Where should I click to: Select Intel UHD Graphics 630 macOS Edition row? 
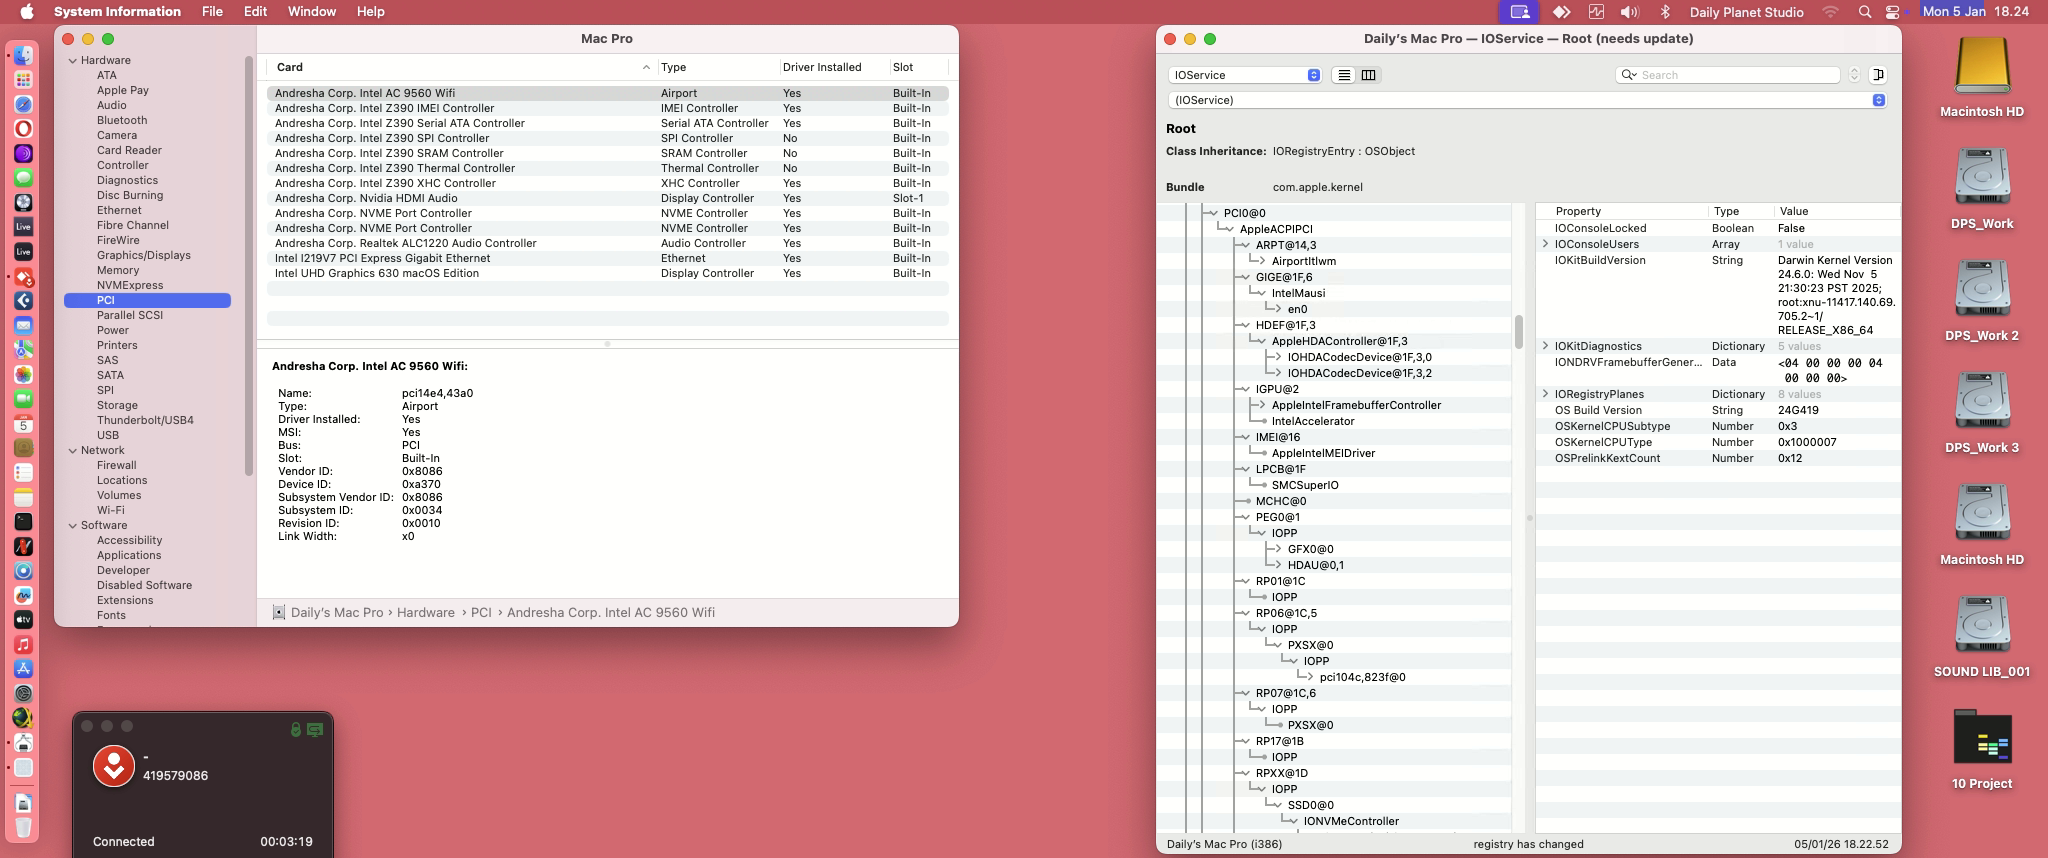coord(607,273)
